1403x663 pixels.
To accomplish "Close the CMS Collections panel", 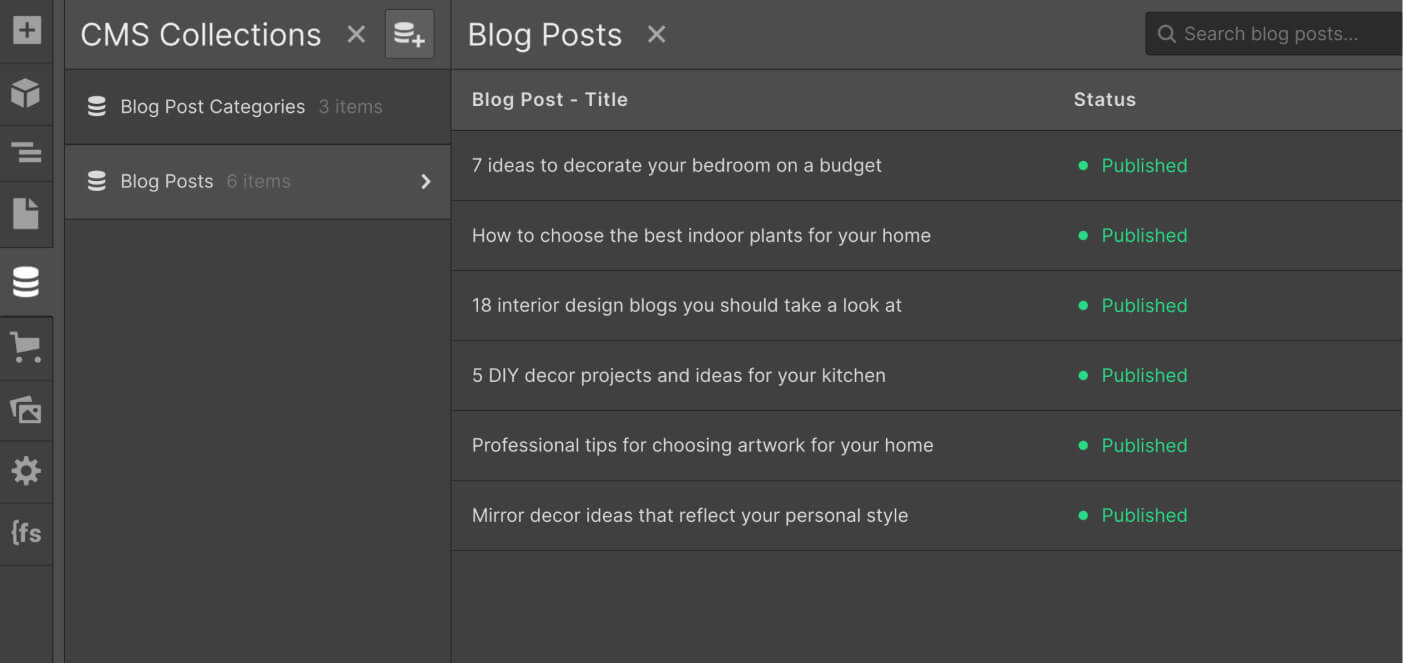I will [x=356, y=34].
